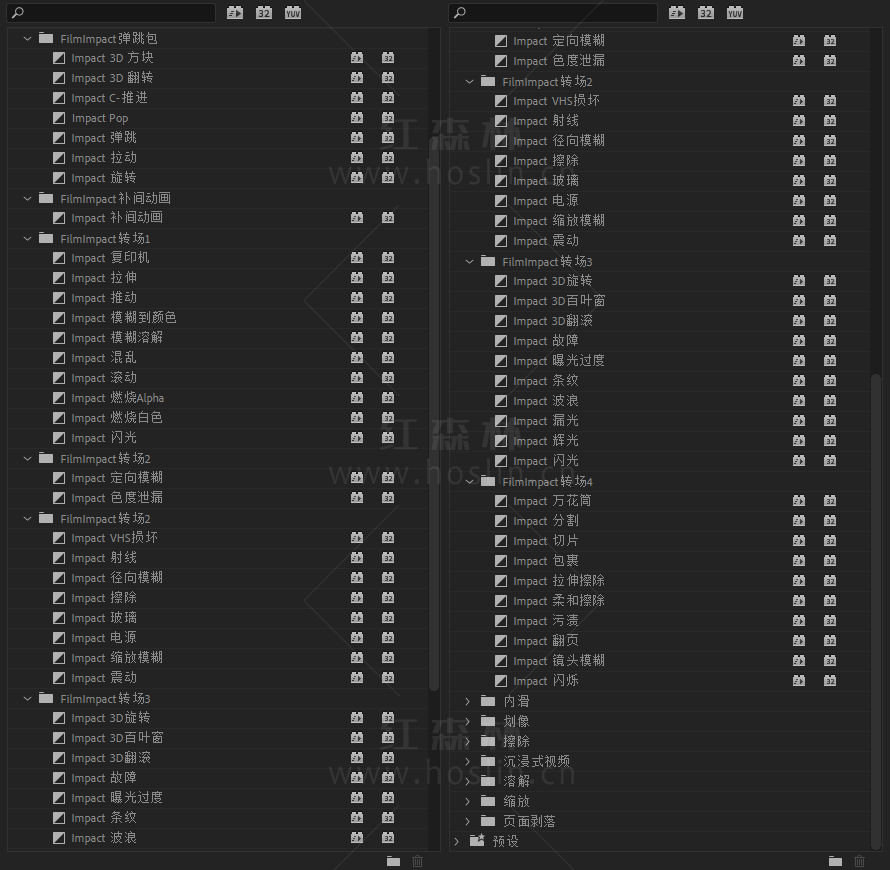The image size is (890, 870).
Task: Toggle 32-bit color filter in right panel
Action: (x=706, y=13)
